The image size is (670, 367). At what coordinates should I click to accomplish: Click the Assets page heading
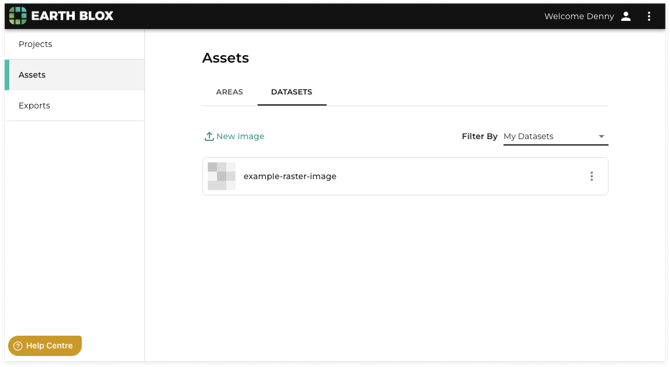point(226,58)
